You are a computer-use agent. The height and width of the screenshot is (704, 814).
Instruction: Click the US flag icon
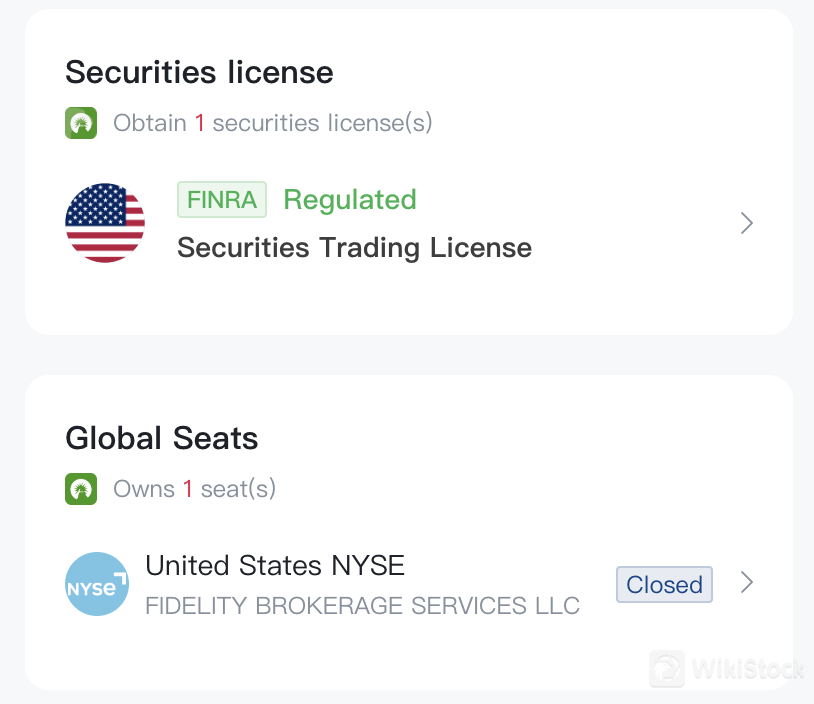click(105, 223)
